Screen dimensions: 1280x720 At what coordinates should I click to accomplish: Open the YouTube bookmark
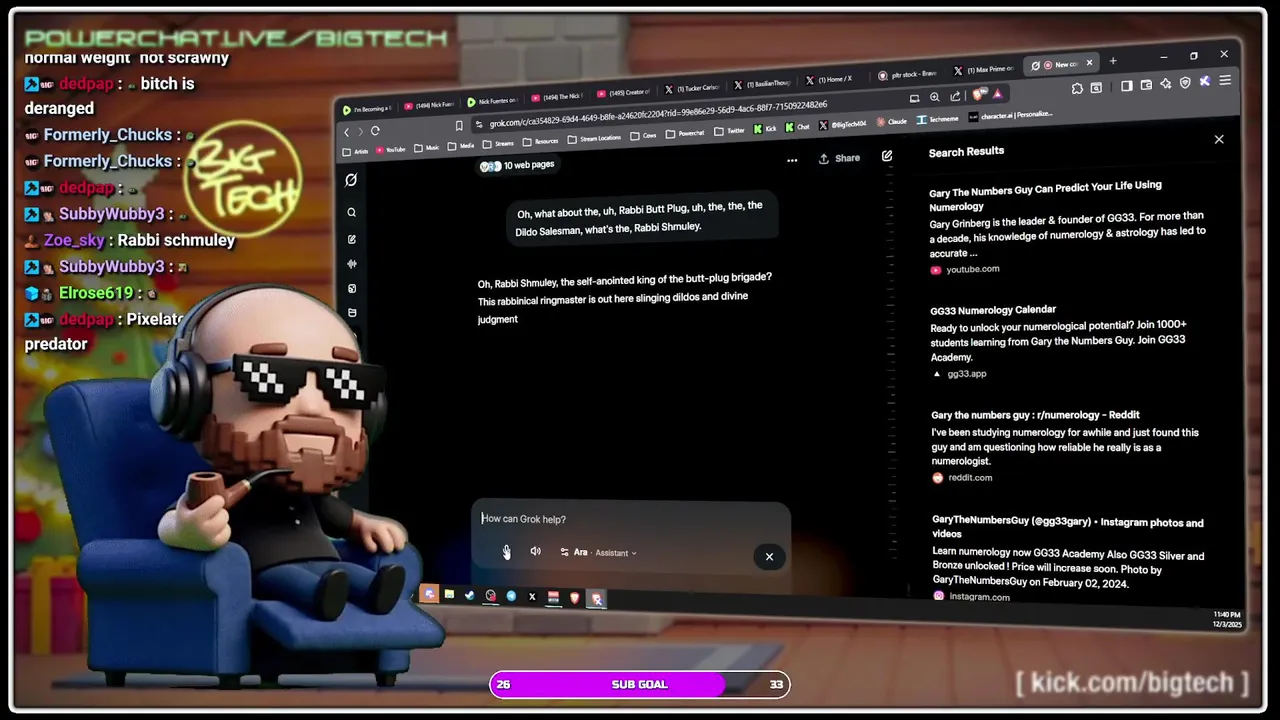coord(391,150)
